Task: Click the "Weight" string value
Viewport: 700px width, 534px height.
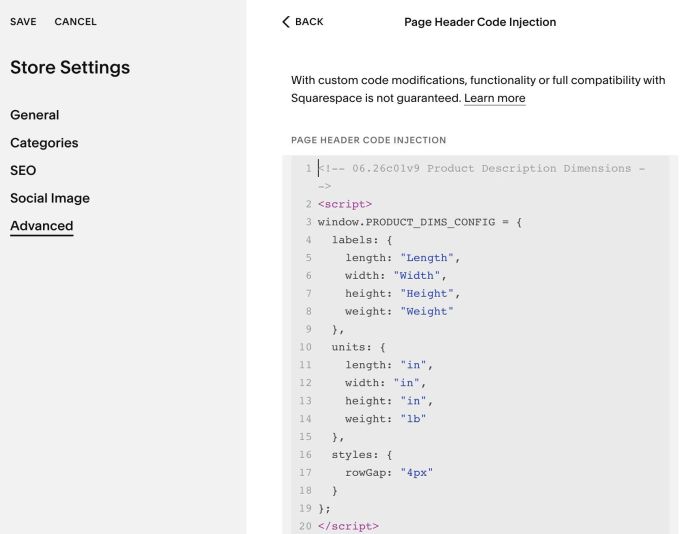Action: tap(427, 312)
